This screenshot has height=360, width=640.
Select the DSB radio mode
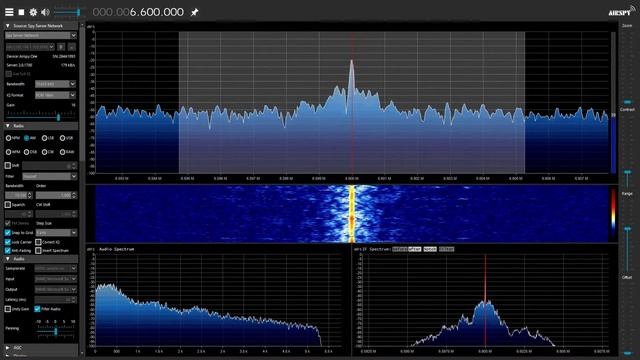point(27,152)
